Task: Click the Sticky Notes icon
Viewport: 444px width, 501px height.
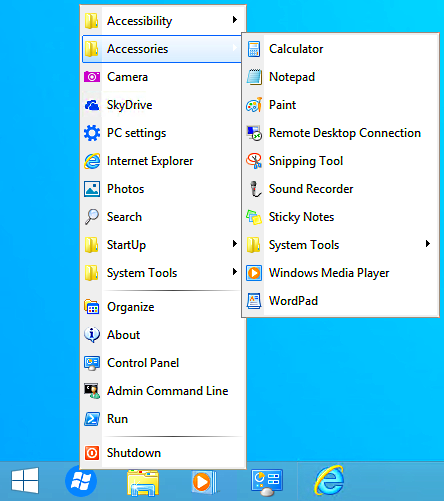Action: click(254, 217)
